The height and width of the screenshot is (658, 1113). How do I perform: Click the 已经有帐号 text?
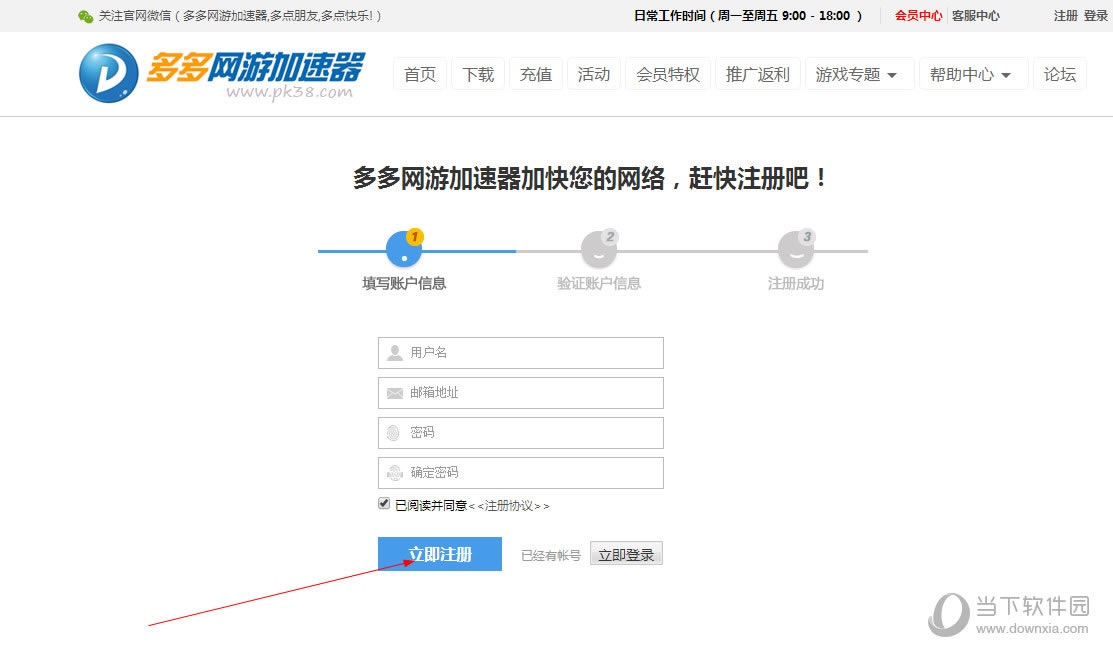pos(551,556)
